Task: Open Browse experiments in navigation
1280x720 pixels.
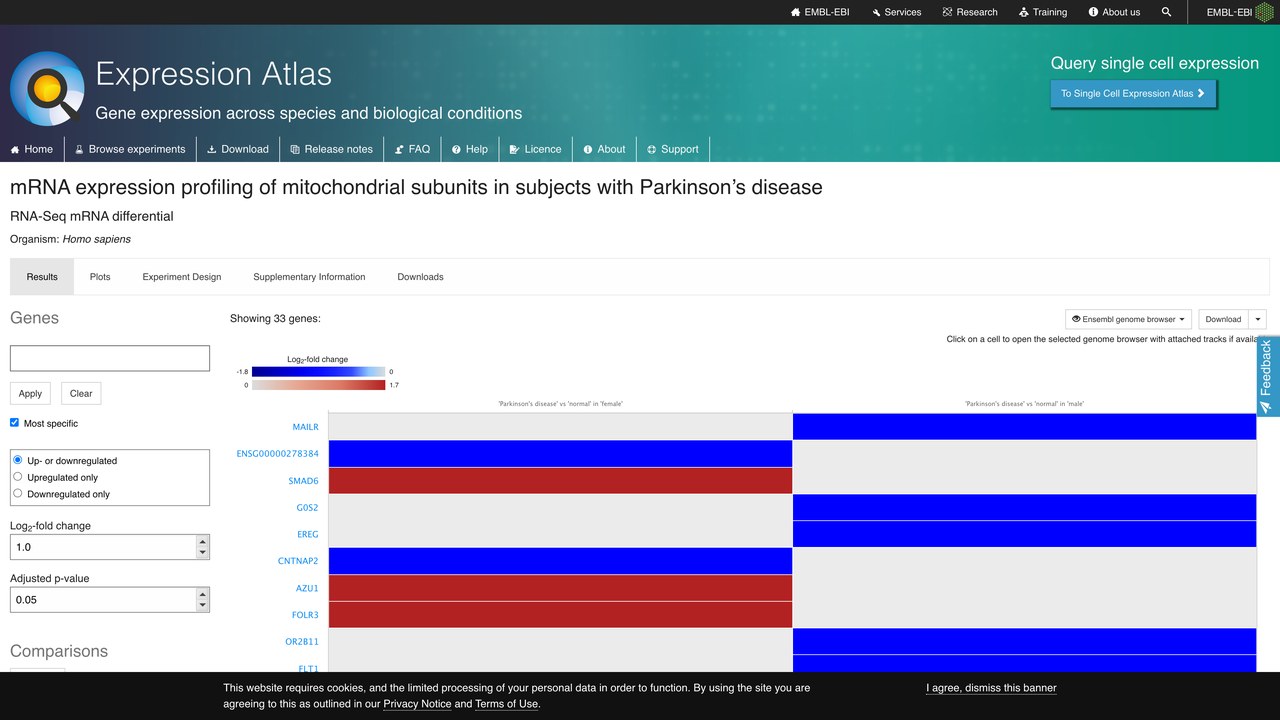Action: coord(131,149)
